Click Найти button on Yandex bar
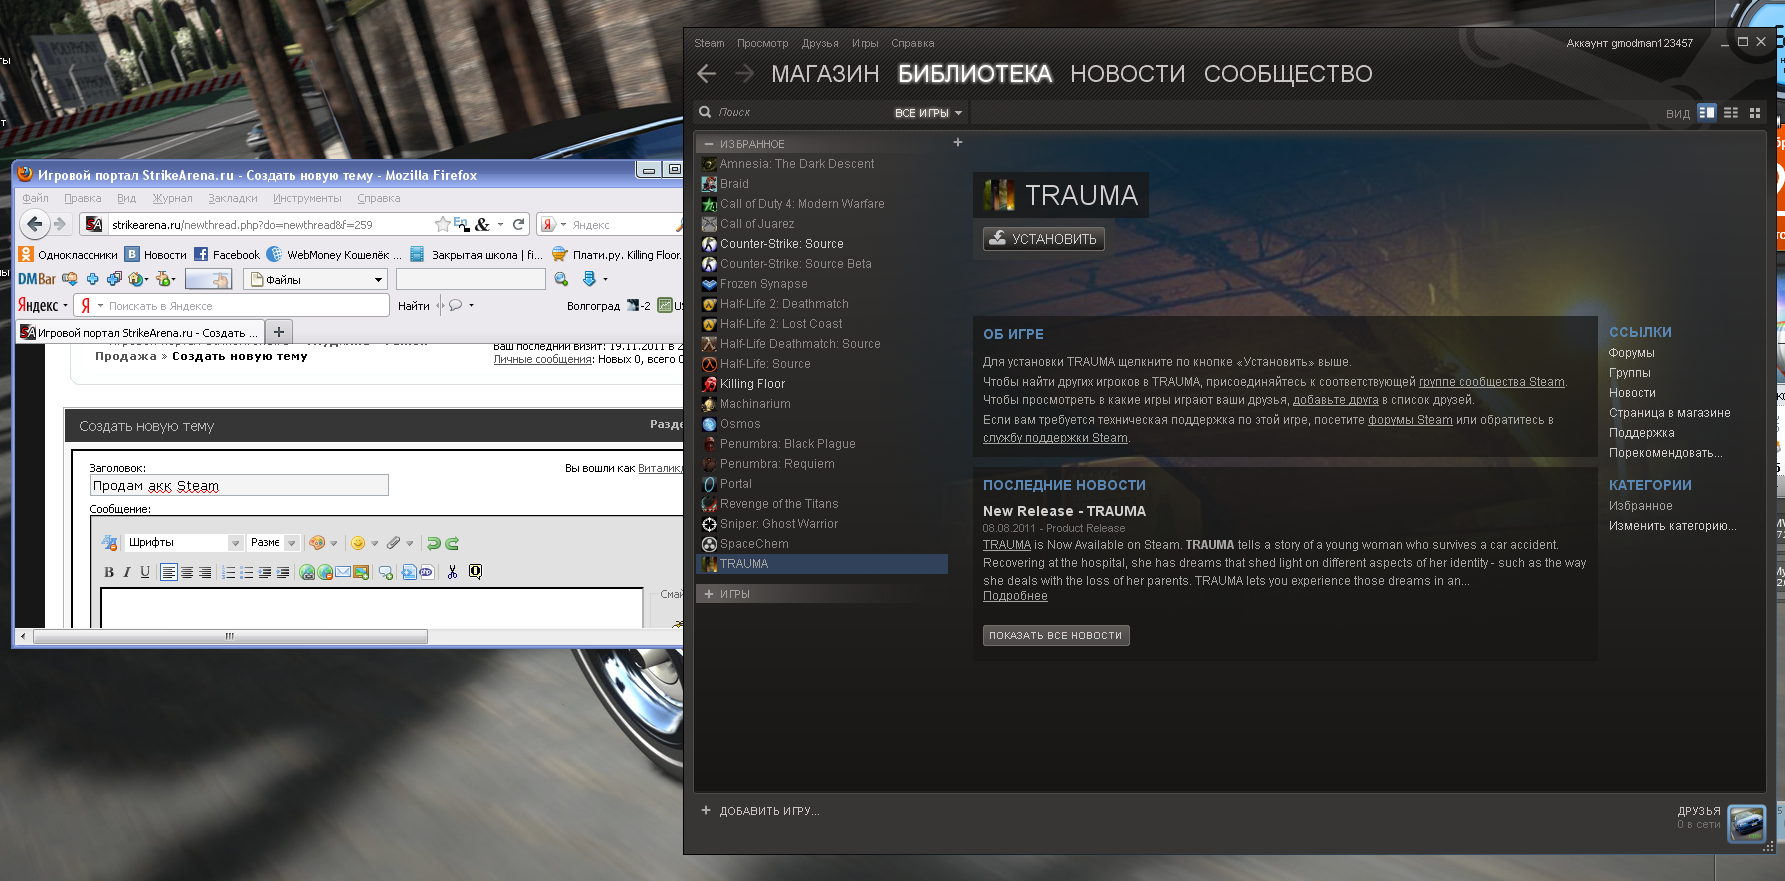This screenshot has height=881, width=1785. click(x=413, y=306)
